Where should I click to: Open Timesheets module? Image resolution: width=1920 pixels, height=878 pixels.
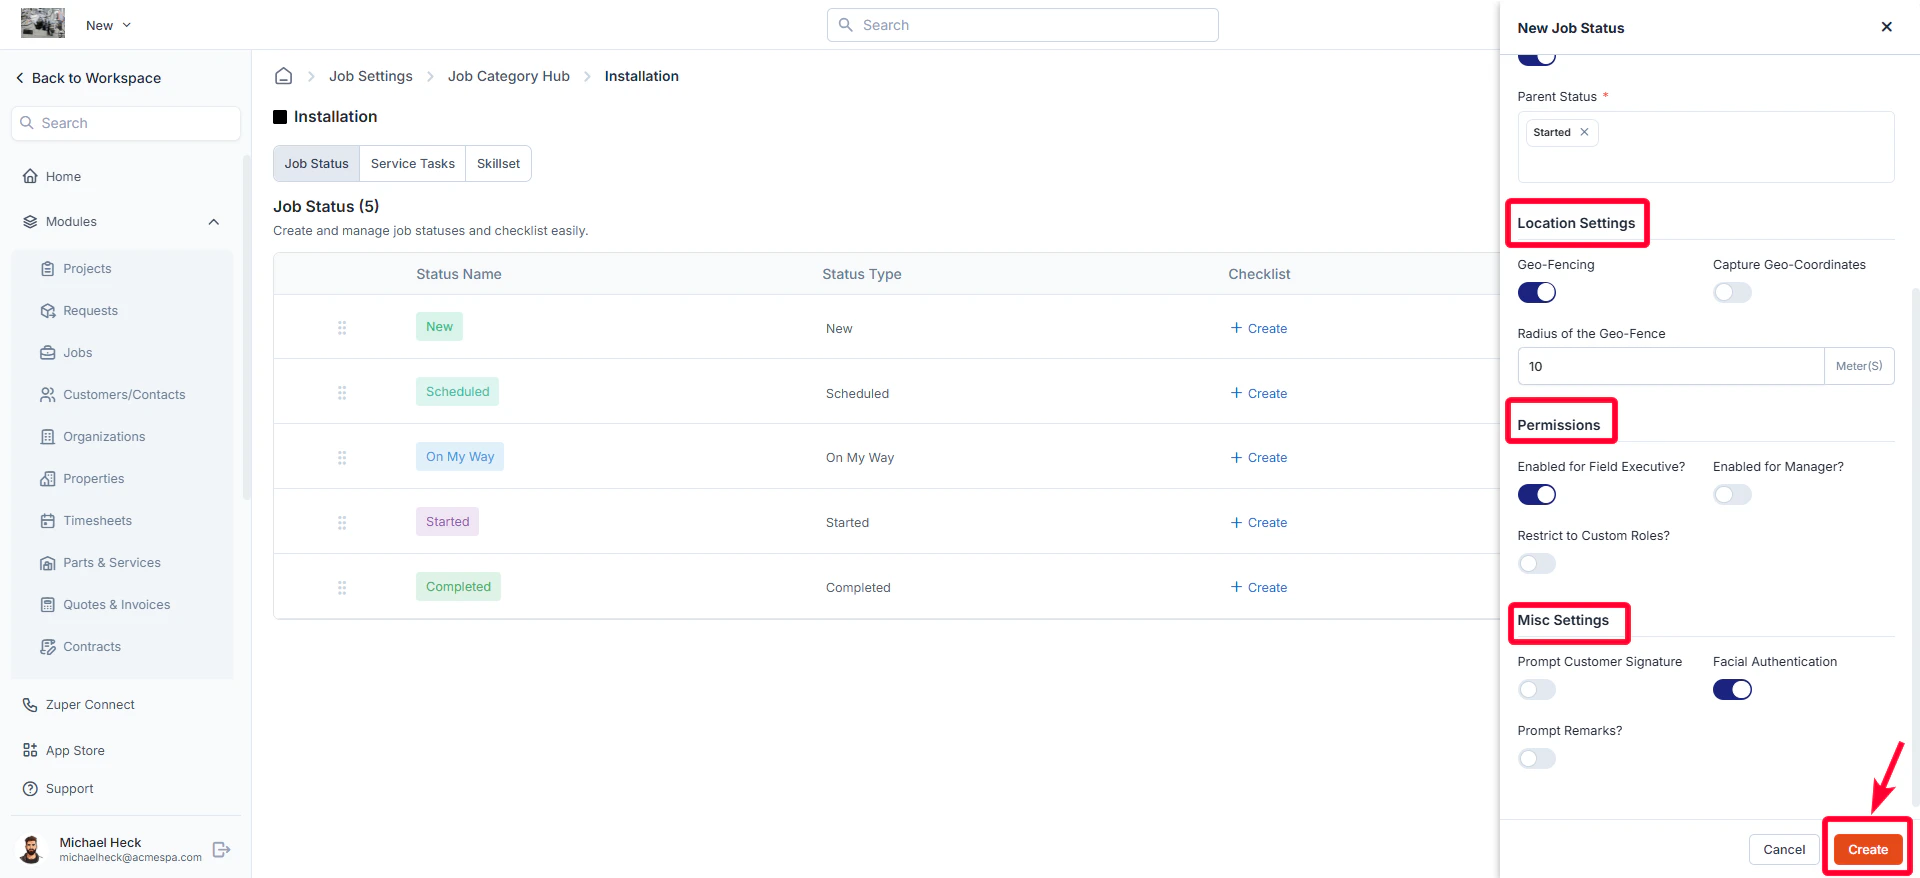tap(97, 521)
